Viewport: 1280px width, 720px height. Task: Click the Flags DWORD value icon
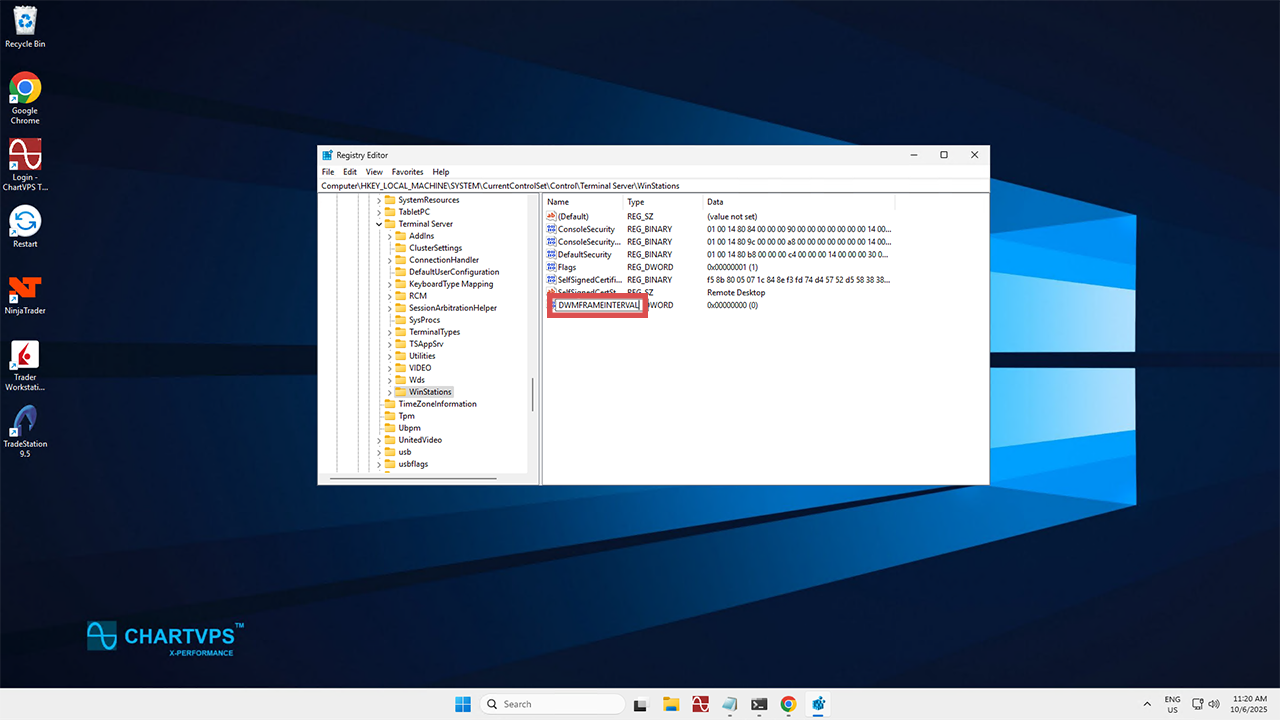[551, 267]
